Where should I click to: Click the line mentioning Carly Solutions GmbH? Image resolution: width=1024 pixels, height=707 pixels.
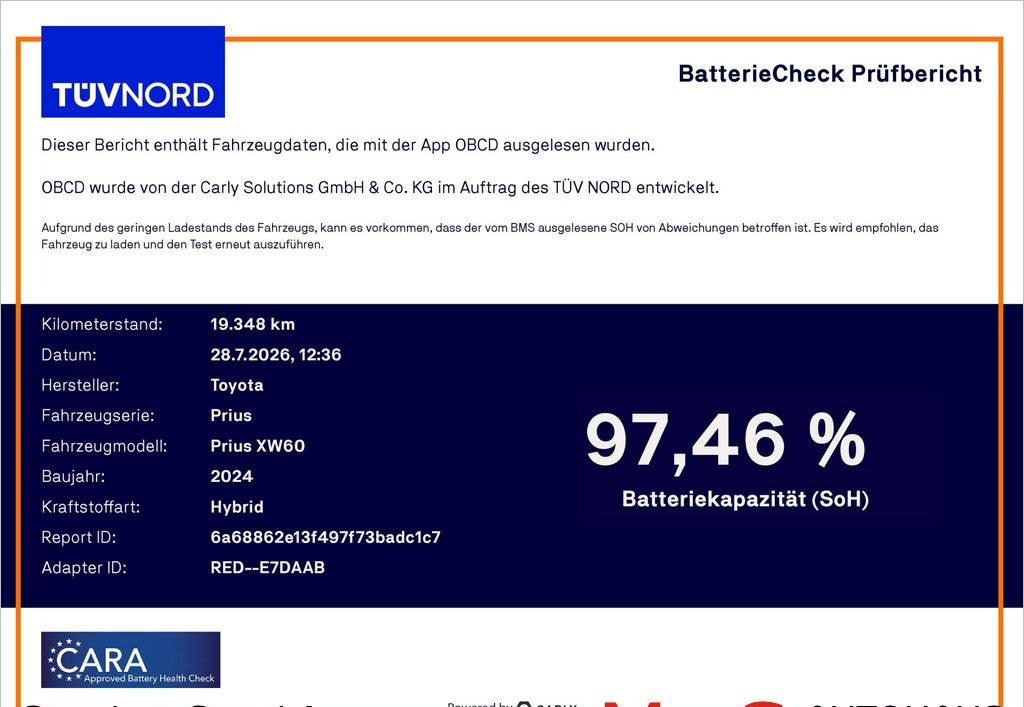[380, 187]
